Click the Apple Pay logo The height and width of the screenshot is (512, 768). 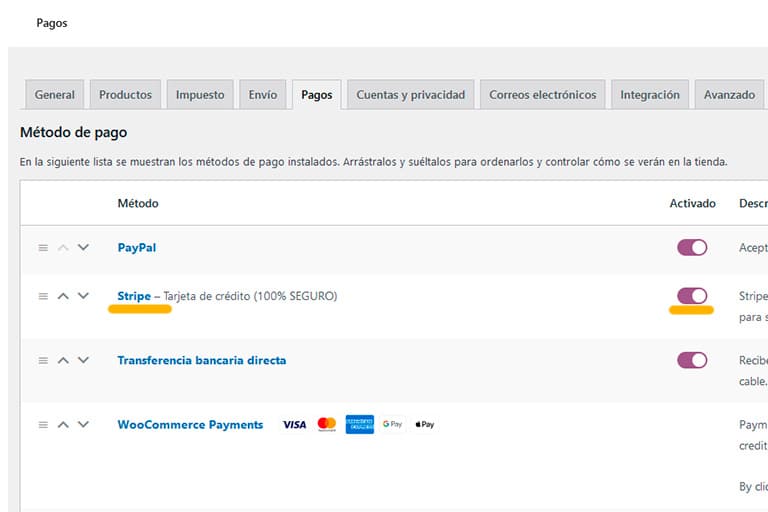click(x=425, y=424)
